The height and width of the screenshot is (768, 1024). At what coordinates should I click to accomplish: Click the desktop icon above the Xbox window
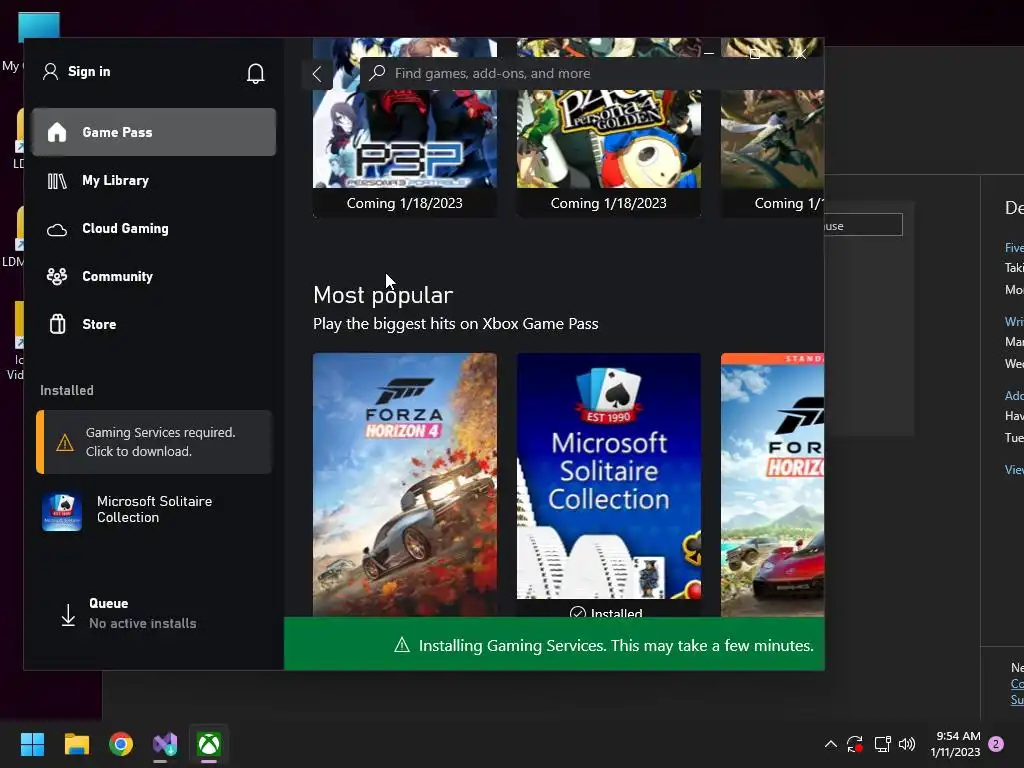click(x=39, y=25)
